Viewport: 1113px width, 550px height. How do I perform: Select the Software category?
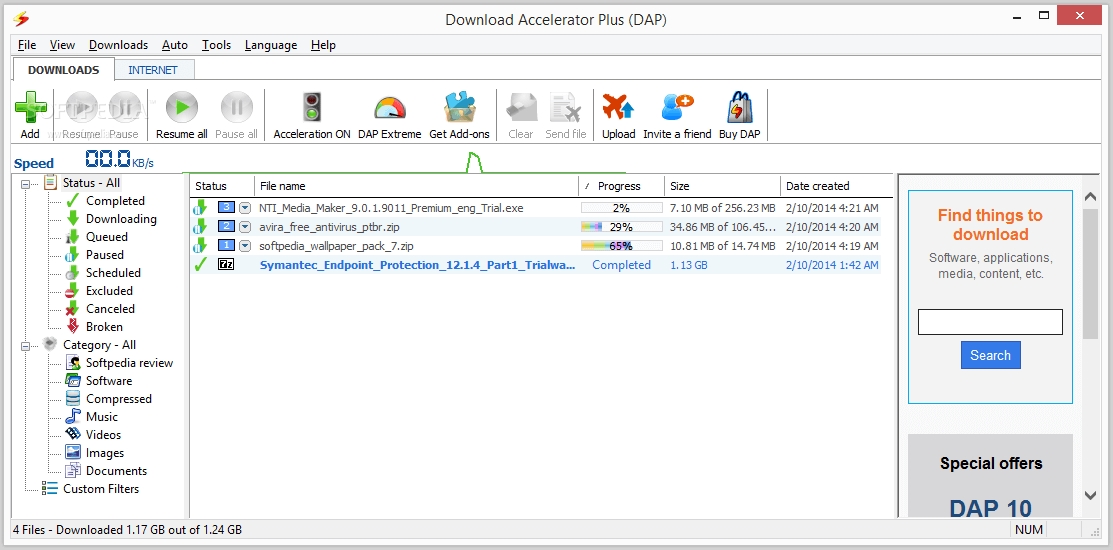(109, 380)
